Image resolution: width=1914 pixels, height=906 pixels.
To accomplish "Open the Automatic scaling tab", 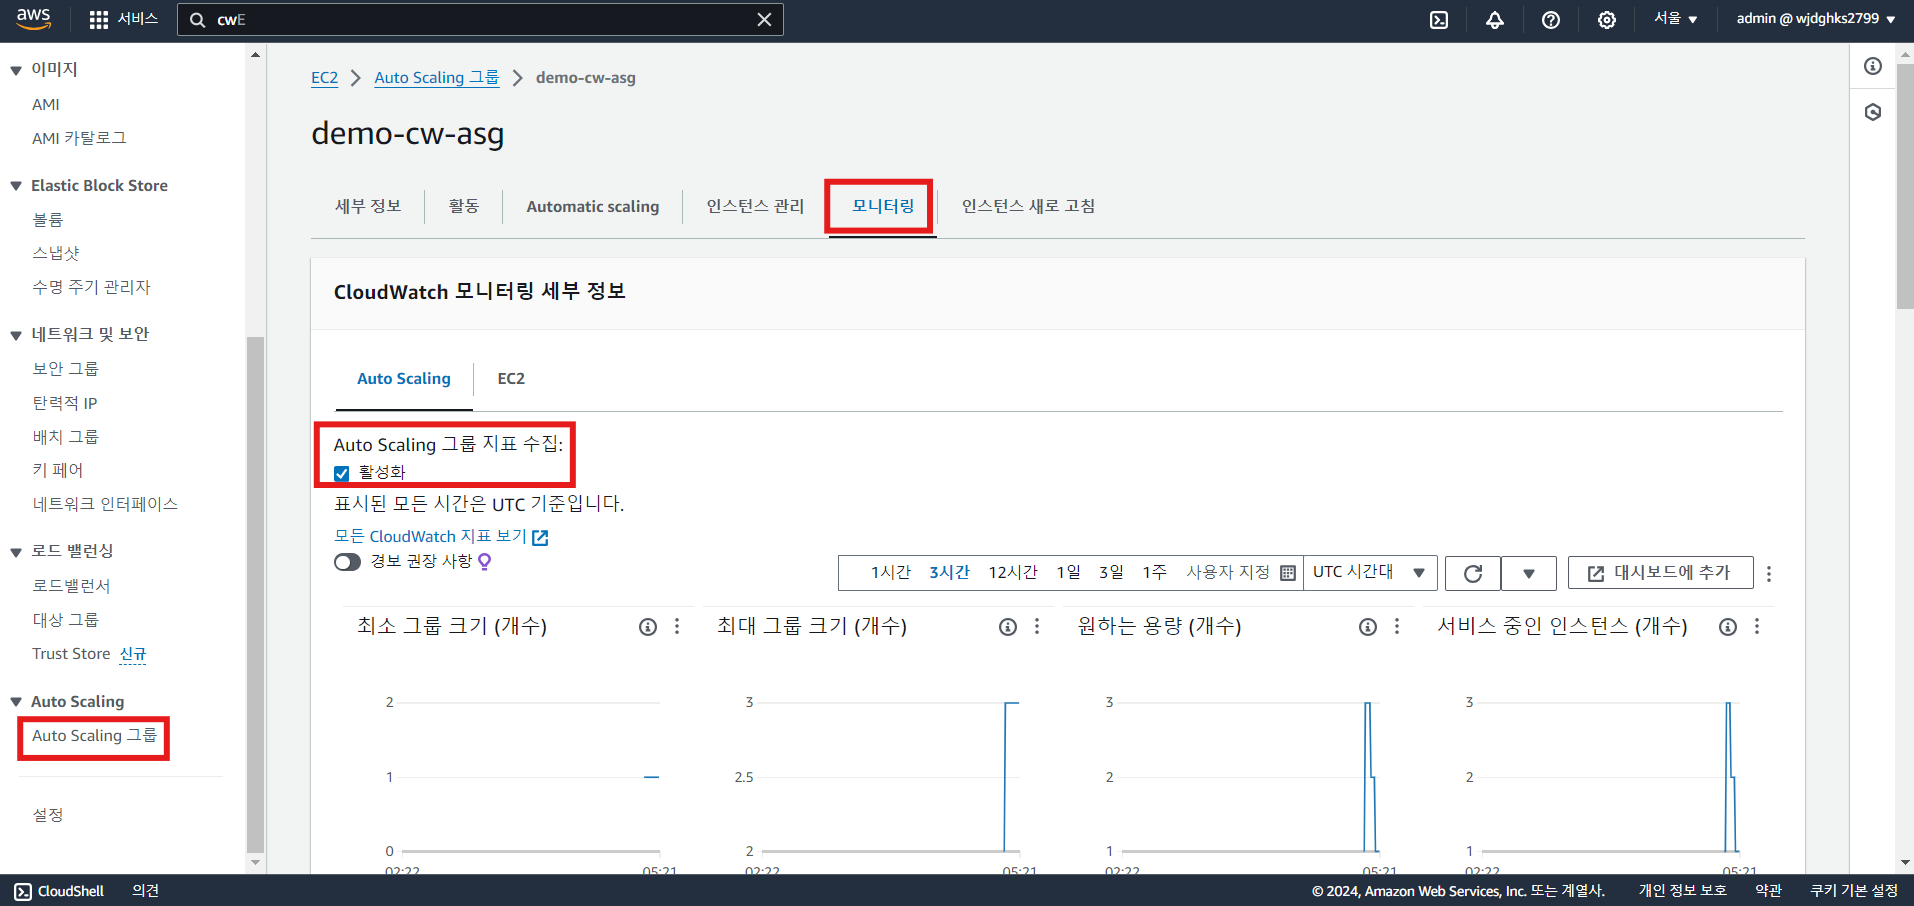I will point(593,206).
